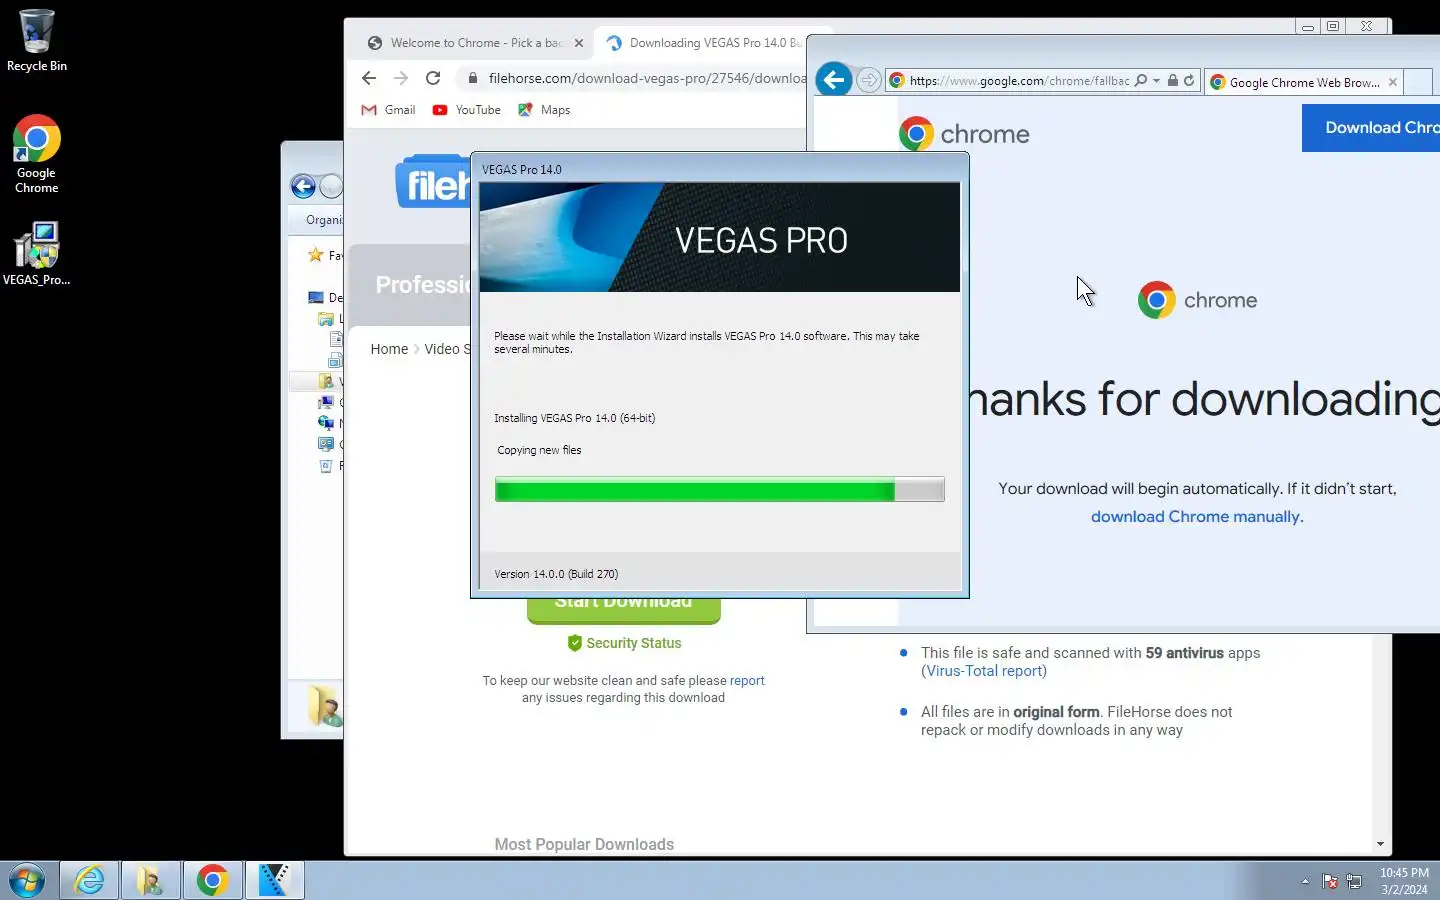Go back in the Chrome window

369,78
